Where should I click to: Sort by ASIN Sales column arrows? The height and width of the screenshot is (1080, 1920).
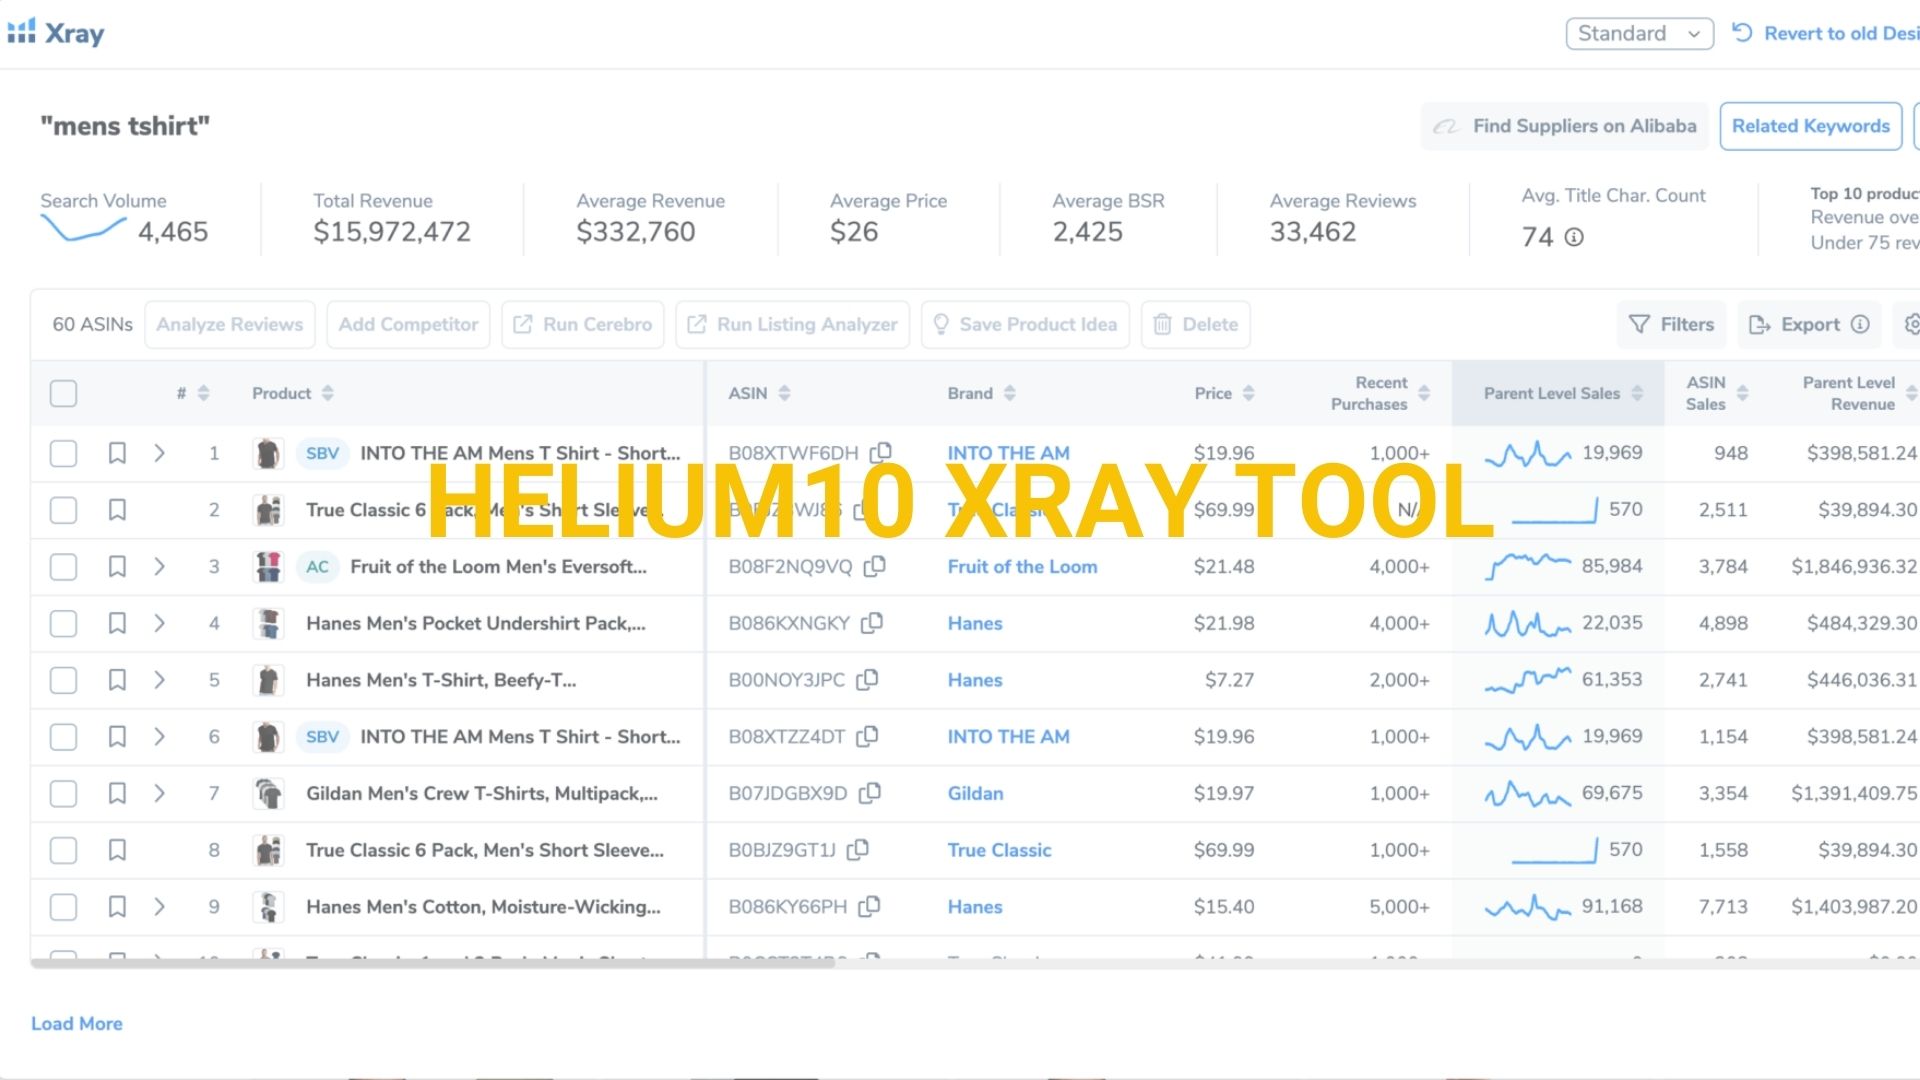coord(1743,393)
